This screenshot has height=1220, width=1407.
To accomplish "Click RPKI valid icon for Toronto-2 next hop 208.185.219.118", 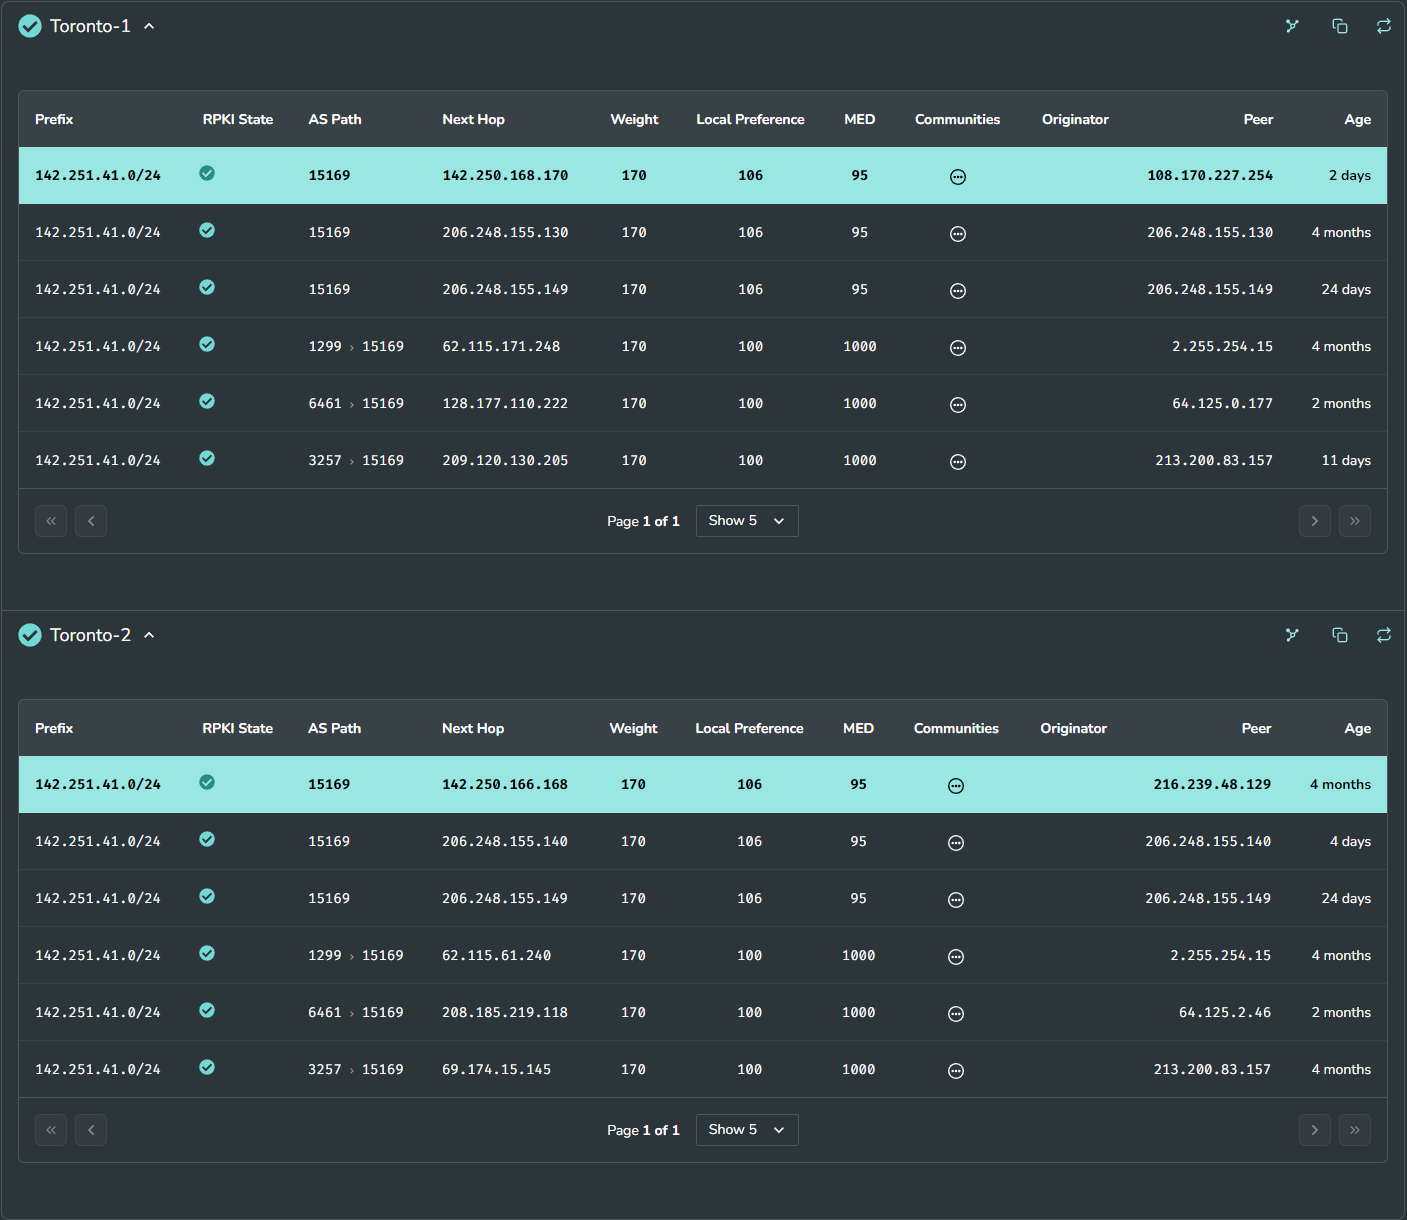I will click(207, 1010).
